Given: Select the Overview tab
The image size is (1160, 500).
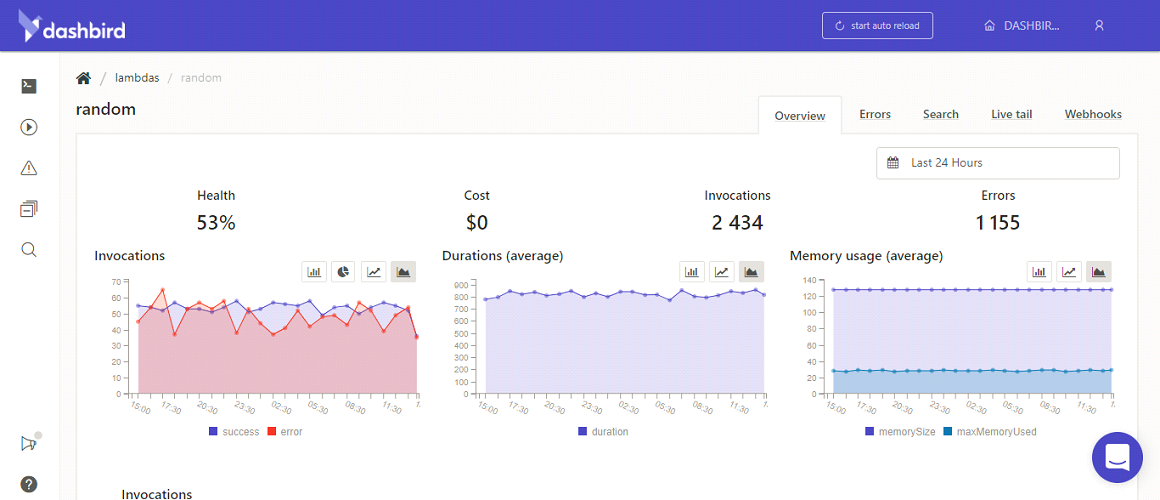Looking at the screenshot, I should click(800, 115).
